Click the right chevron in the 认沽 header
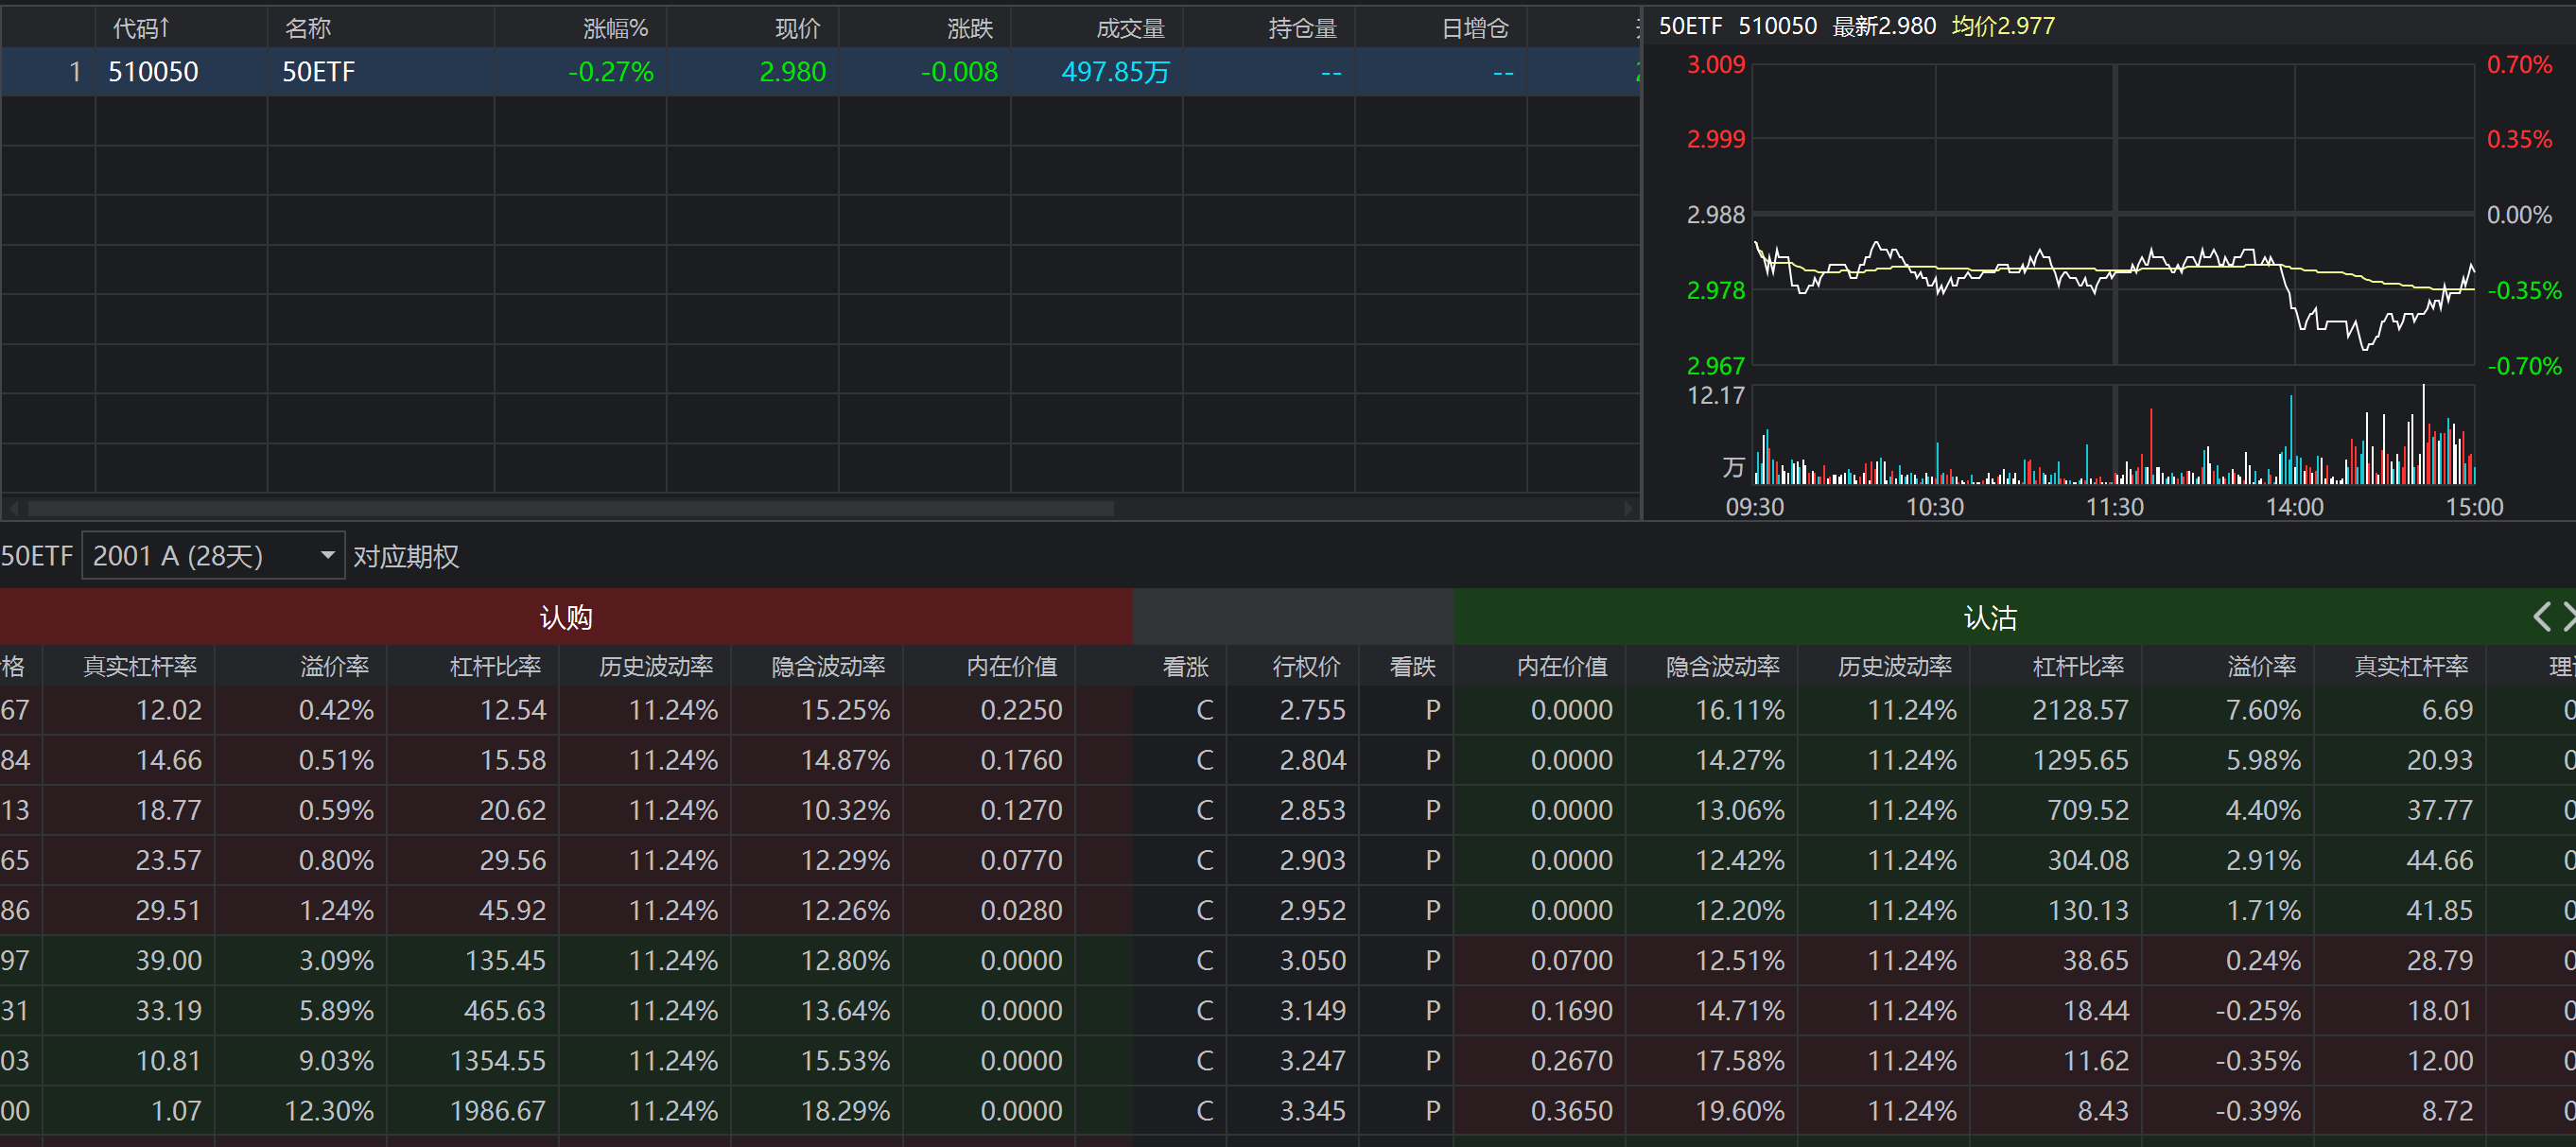Screen dimensions: 2576x1147 pyautogui.click(x=2568, y=616)
